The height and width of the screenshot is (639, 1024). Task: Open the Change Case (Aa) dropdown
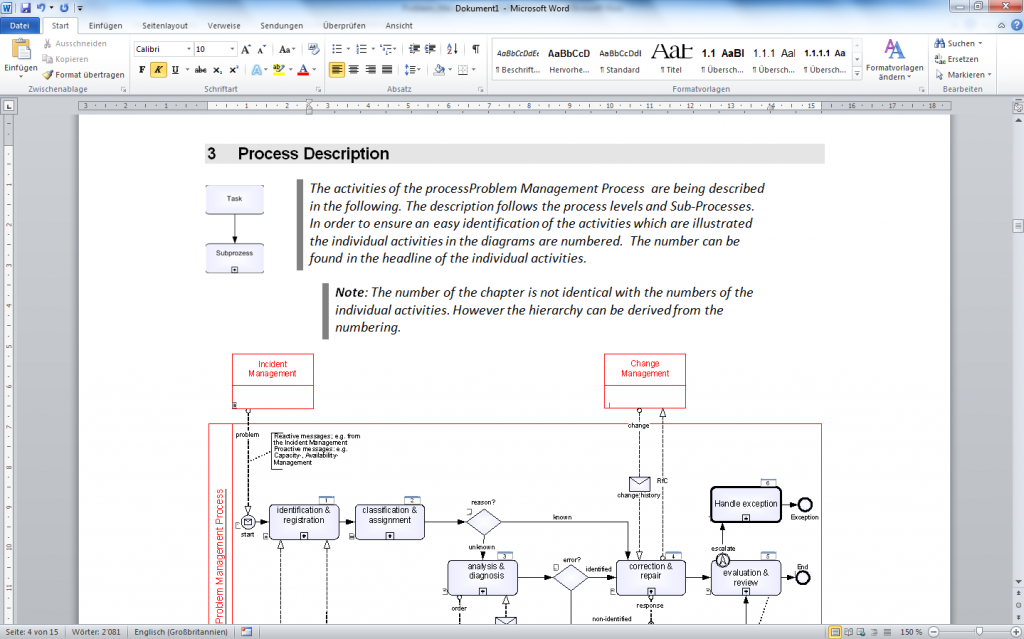[287, 49]
